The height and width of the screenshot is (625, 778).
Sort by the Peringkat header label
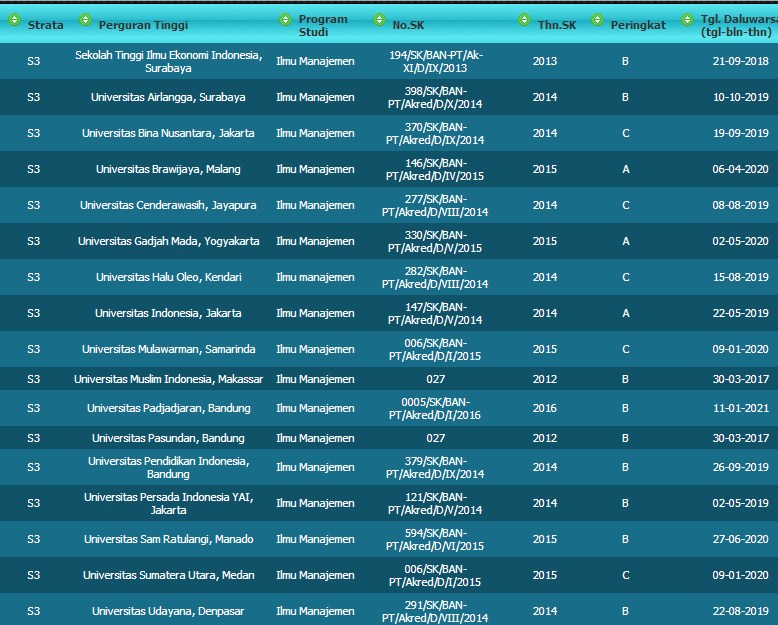(638, 25)
